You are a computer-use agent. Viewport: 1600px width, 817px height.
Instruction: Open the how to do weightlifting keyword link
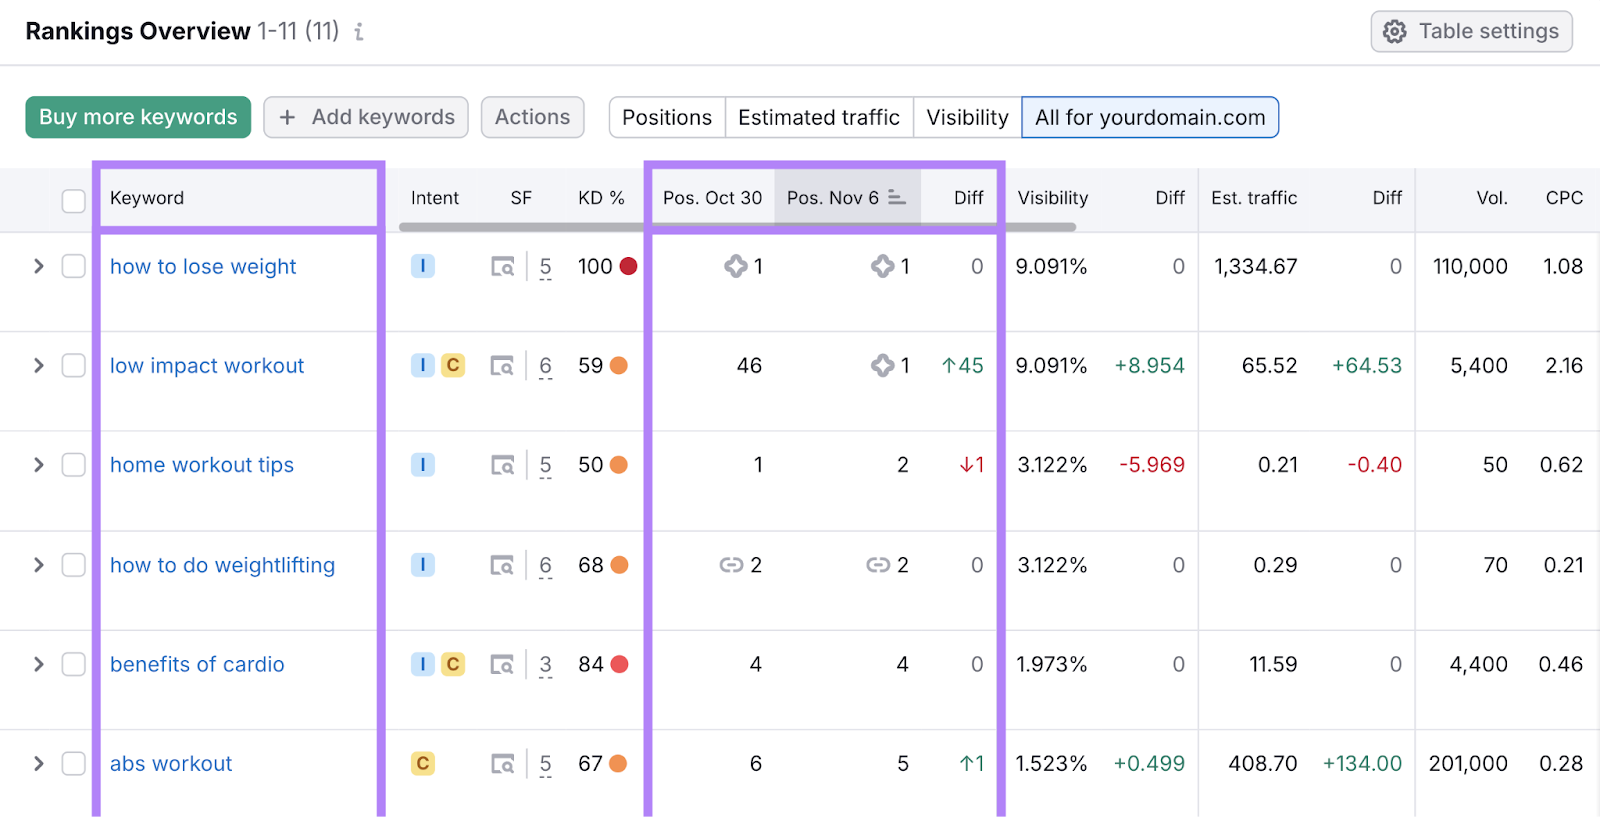(222, 565)
